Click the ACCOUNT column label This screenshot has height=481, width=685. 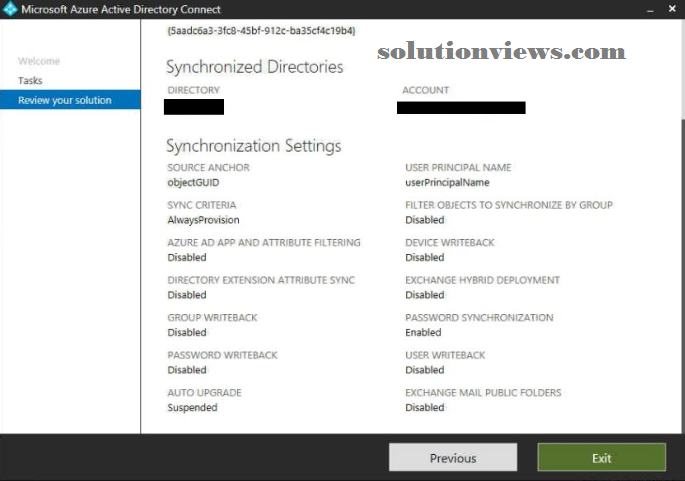426,90
